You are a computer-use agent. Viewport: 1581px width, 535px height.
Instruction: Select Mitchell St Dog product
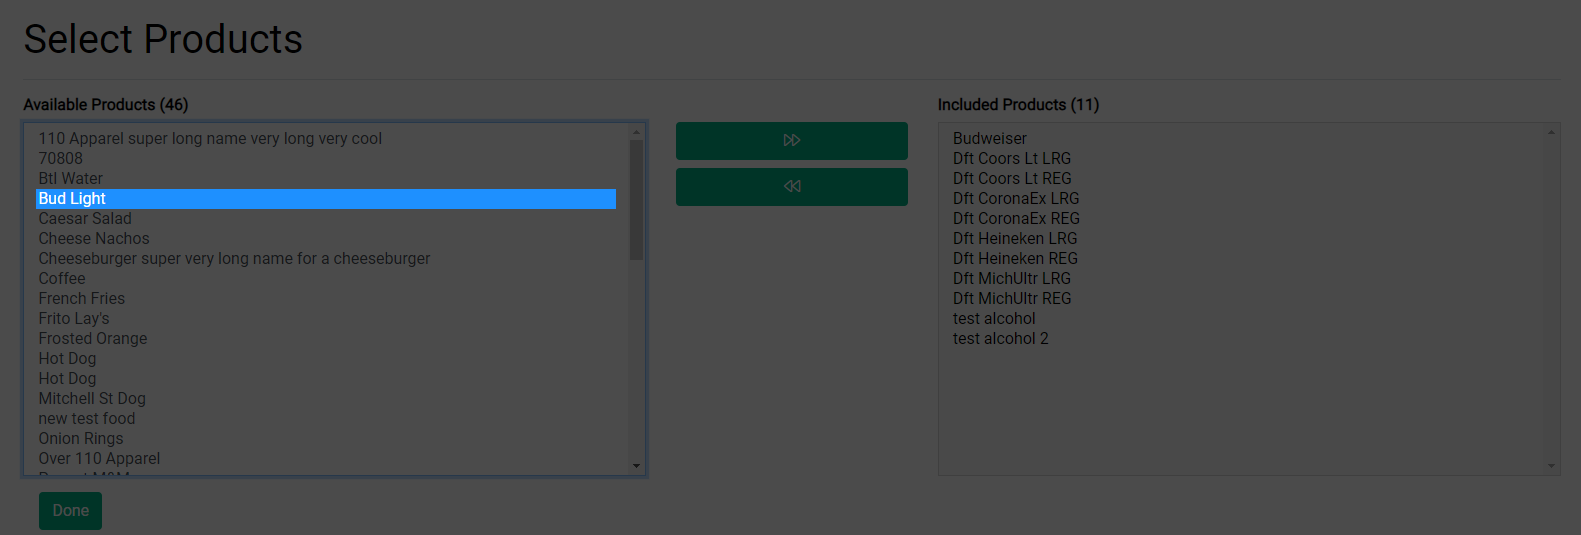(326, 399)
